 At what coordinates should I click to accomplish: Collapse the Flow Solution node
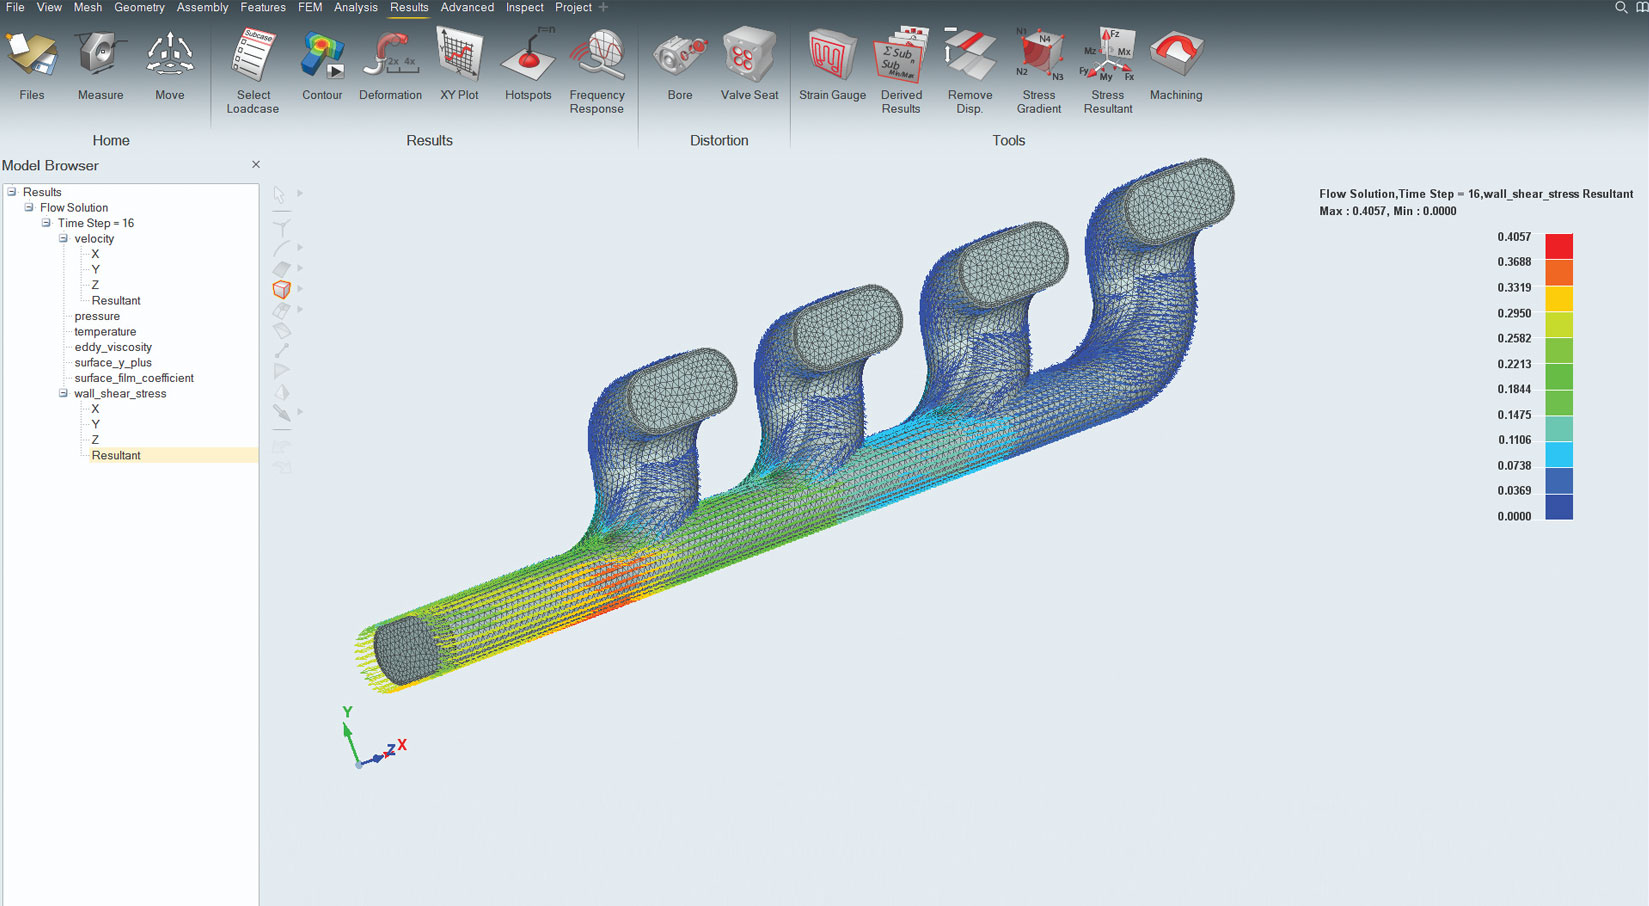(28, 207)
